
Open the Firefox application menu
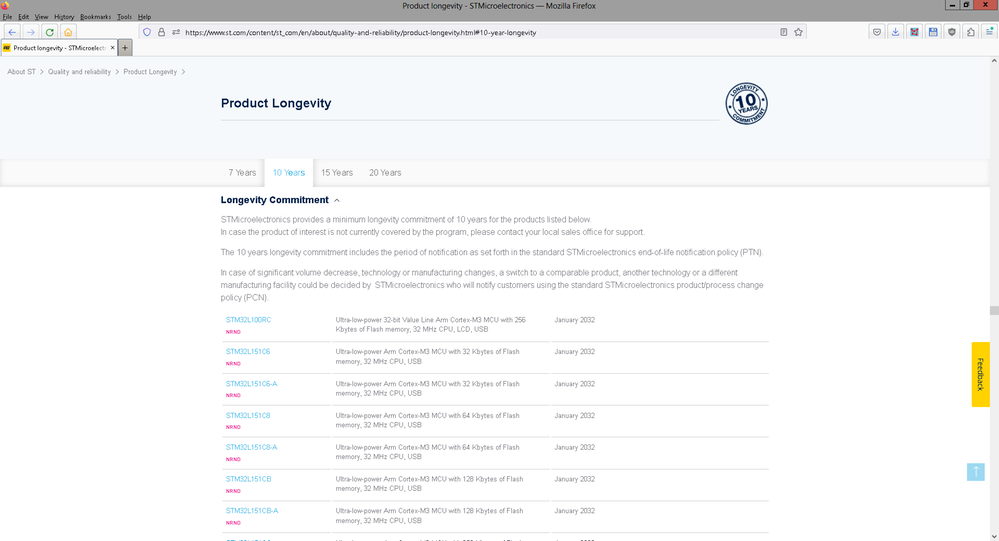tap(989, 32)
